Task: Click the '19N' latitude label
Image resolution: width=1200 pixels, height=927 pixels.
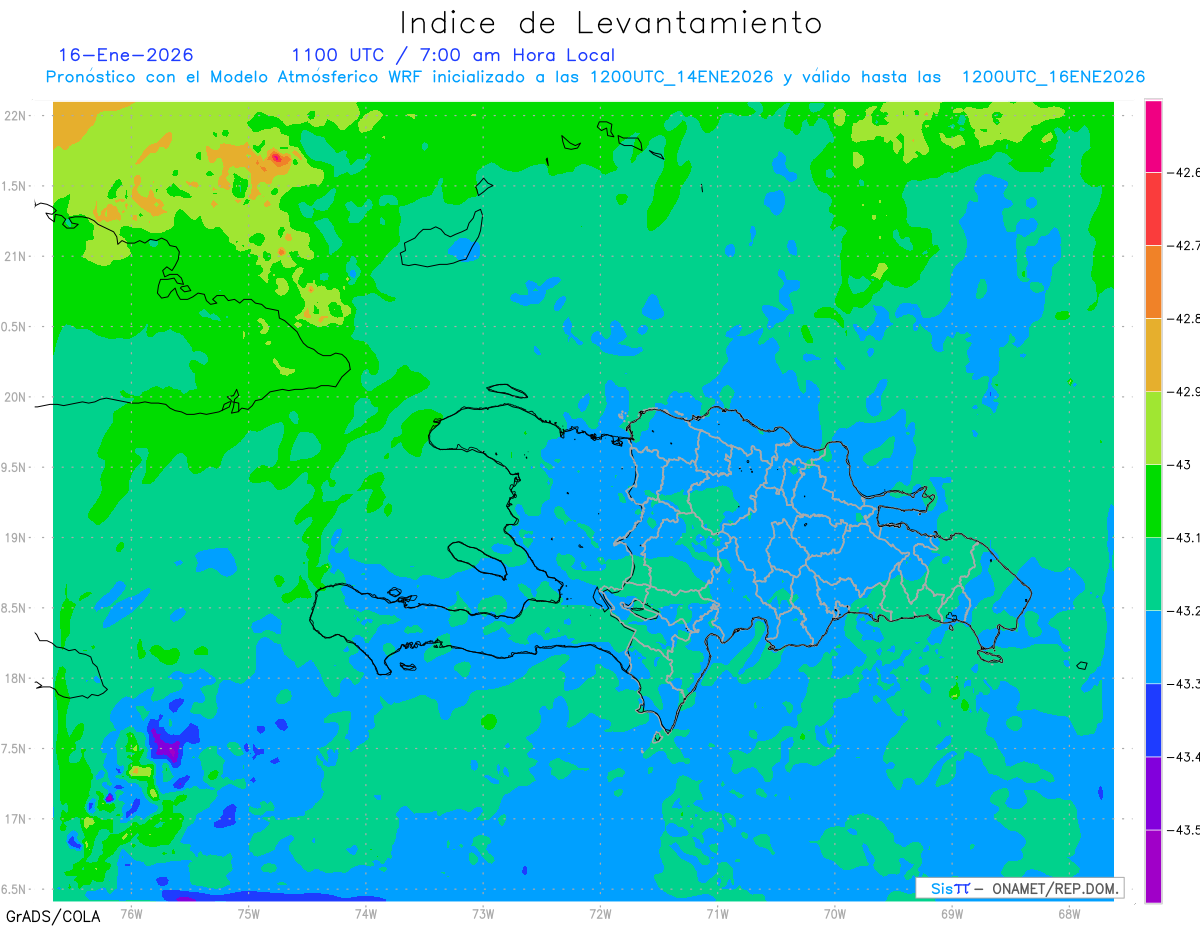Action: (x=17, y=538)
